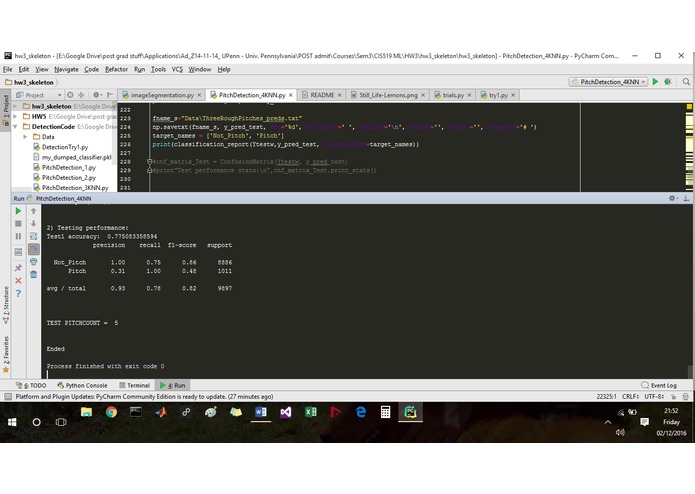Close the imageSegmentation.py tab
The height and width of the screenshot is (494, 695).
(x=199, y=95)
